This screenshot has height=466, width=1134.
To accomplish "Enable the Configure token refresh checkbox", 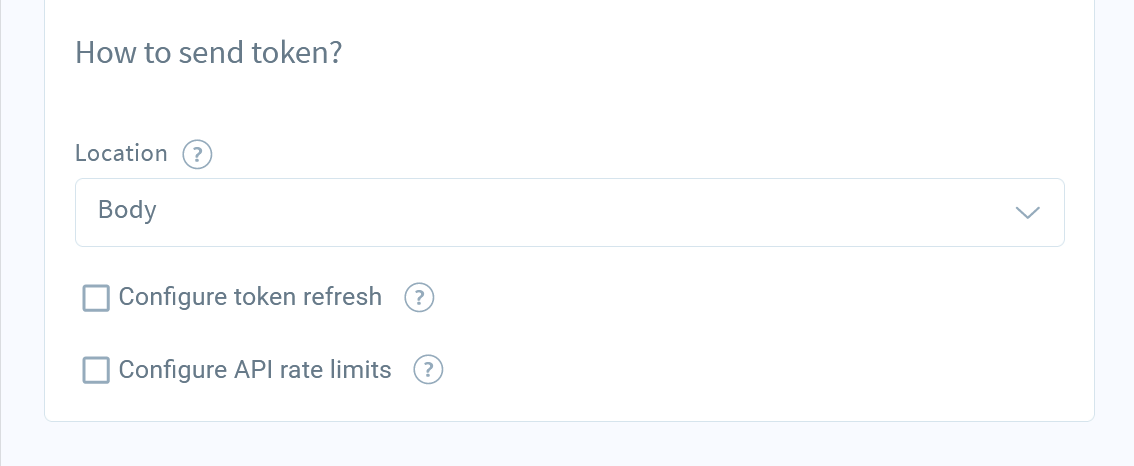I will 96,298.
